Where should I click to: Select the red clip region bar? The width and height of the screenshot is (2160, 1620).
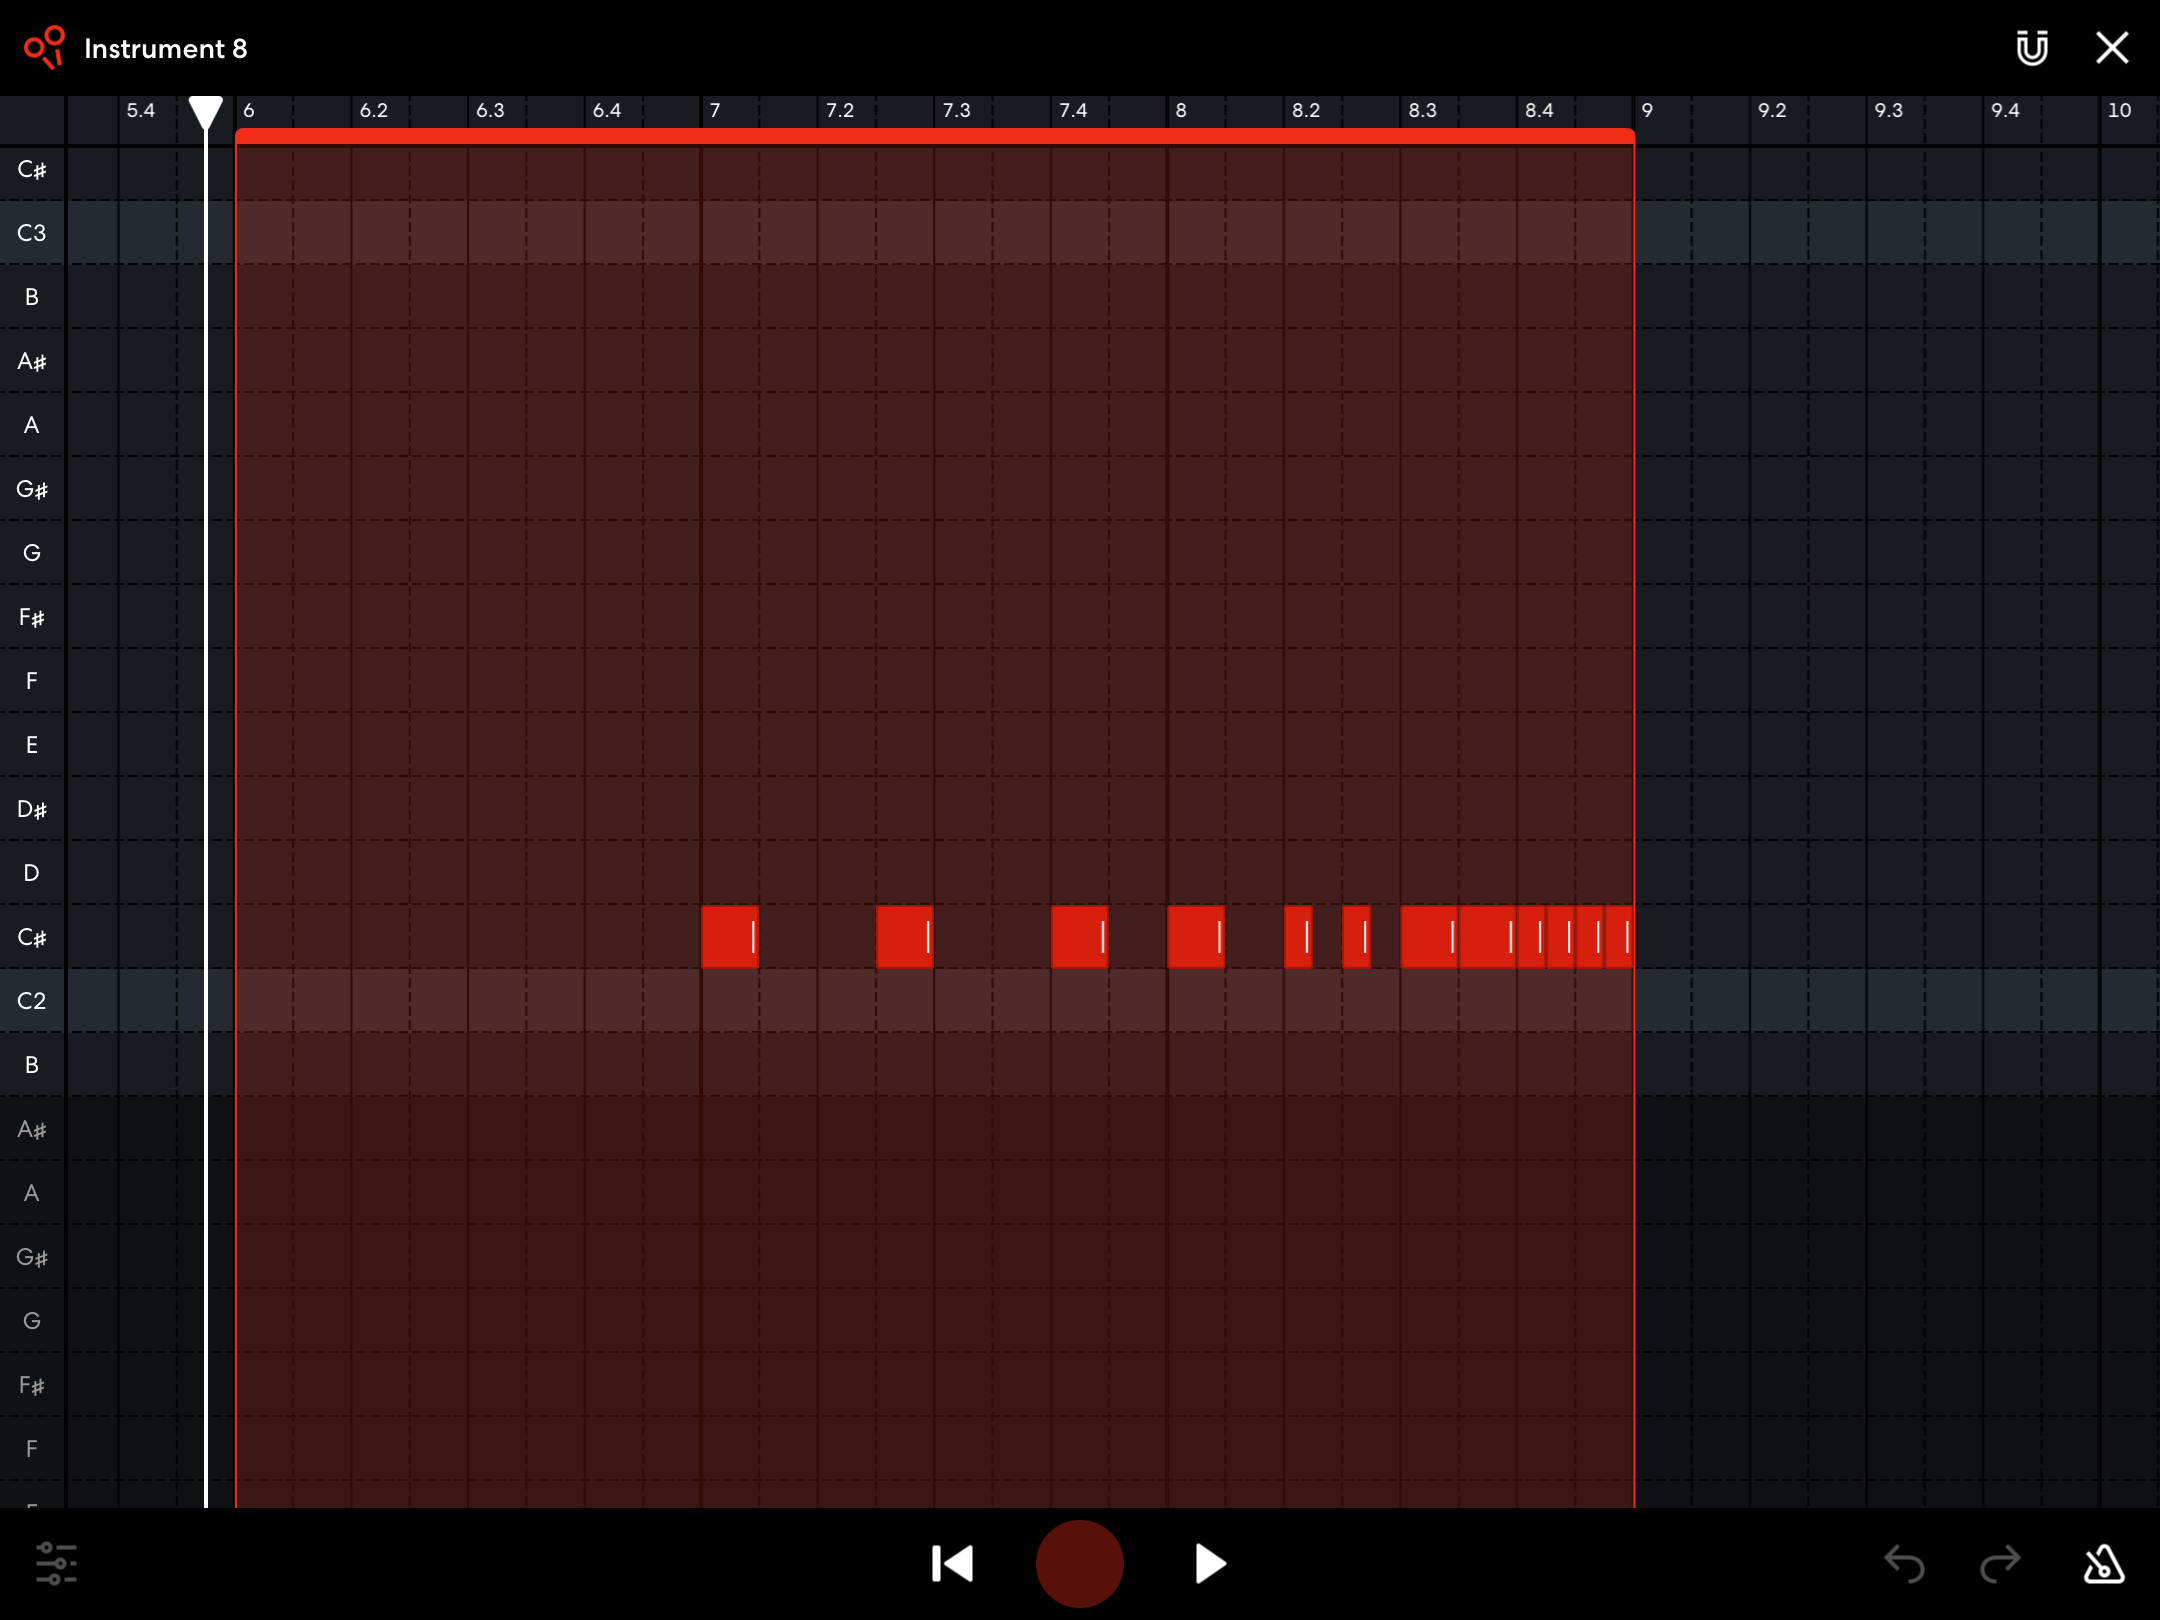pos(934,136)
